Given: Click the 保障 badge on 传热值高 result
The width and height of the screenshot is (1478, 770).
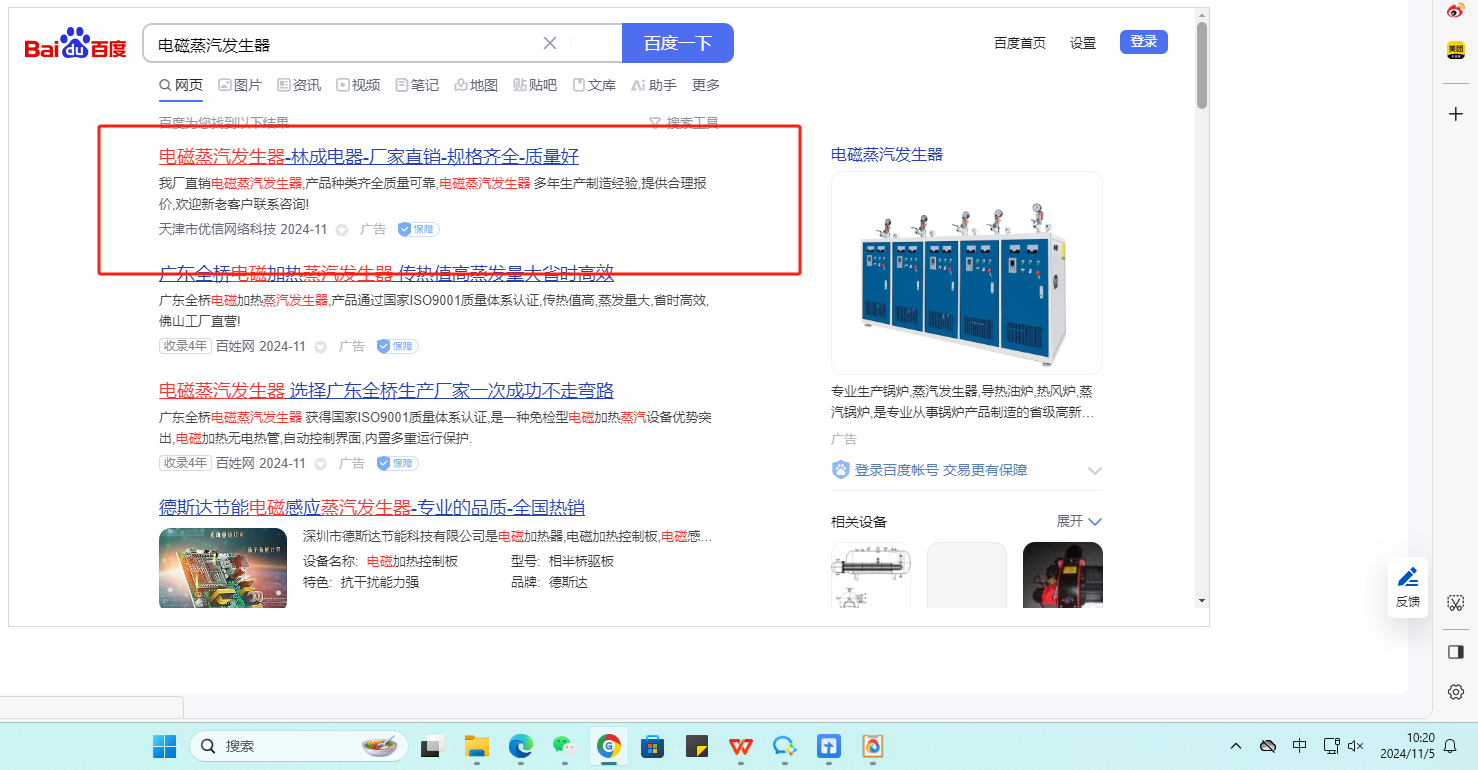Looking at the screenshot, I should point(397,346).
